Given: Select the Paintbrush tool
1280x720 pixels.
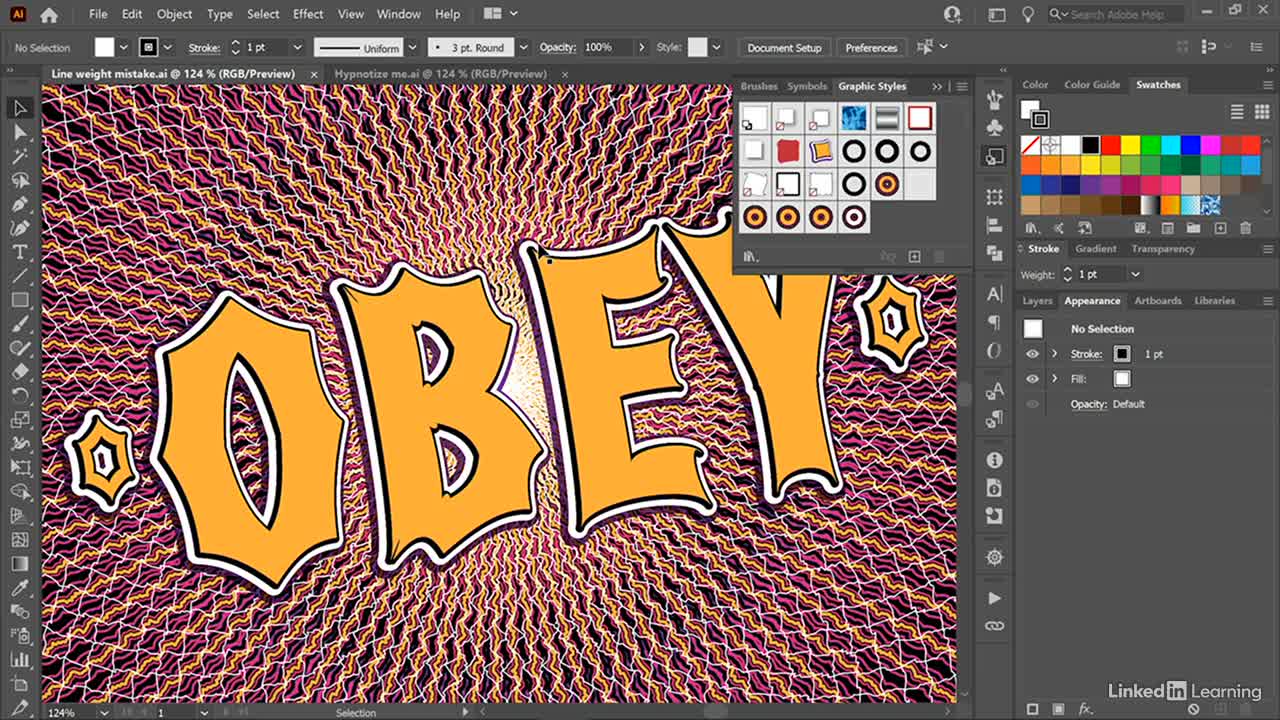Looking at the screenshot, I should click(19, 324).
